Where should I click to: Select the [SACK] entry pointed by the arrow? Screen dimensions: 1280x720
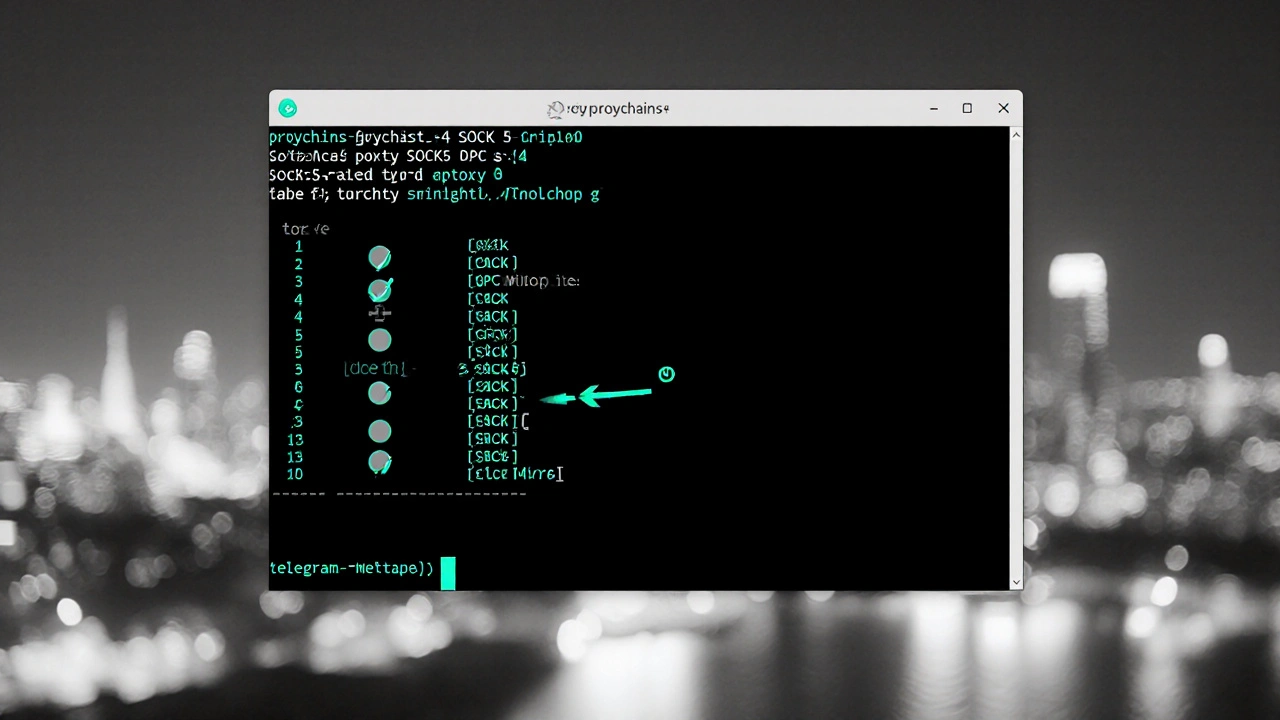[491, 403]
